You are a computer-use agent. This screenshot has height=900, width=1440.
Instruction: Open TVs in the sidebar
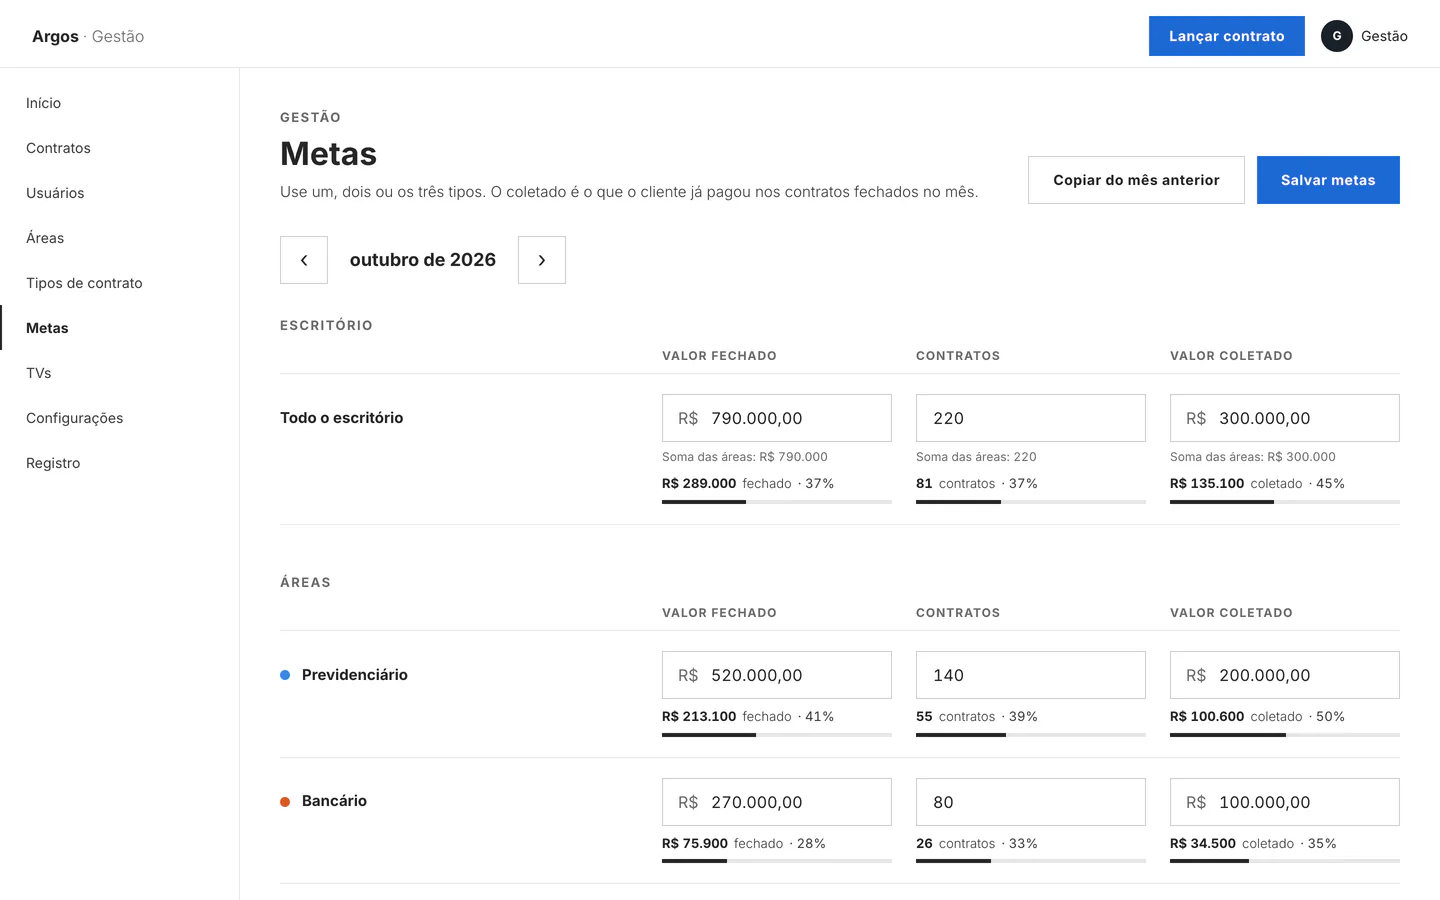click(x=120, y=373)
